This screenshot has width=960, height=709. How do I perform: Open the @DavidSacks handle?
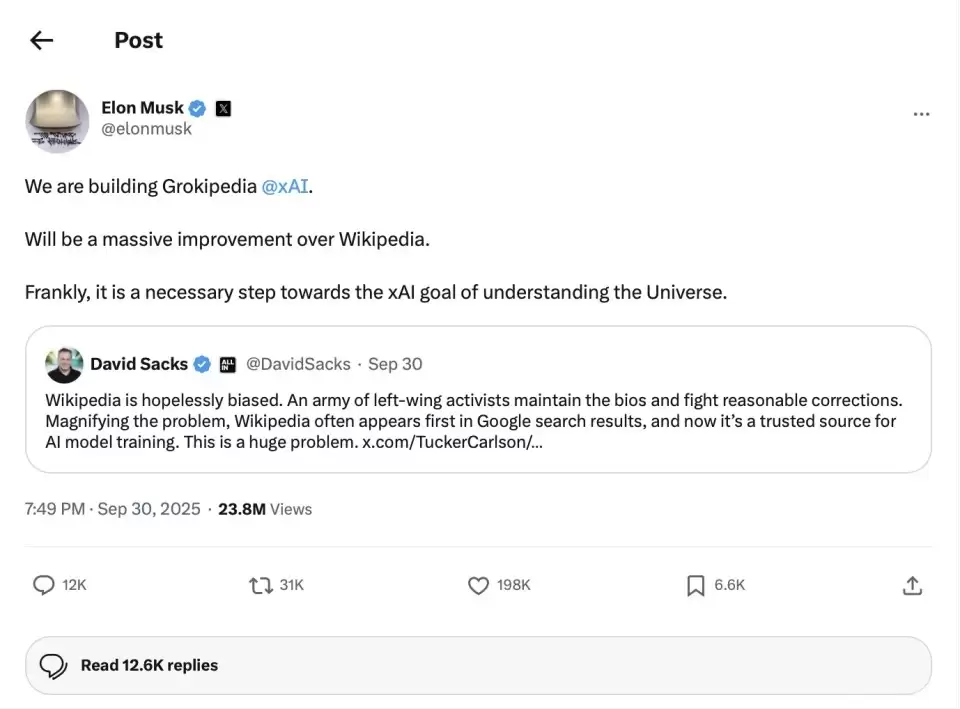pos(298,364)
